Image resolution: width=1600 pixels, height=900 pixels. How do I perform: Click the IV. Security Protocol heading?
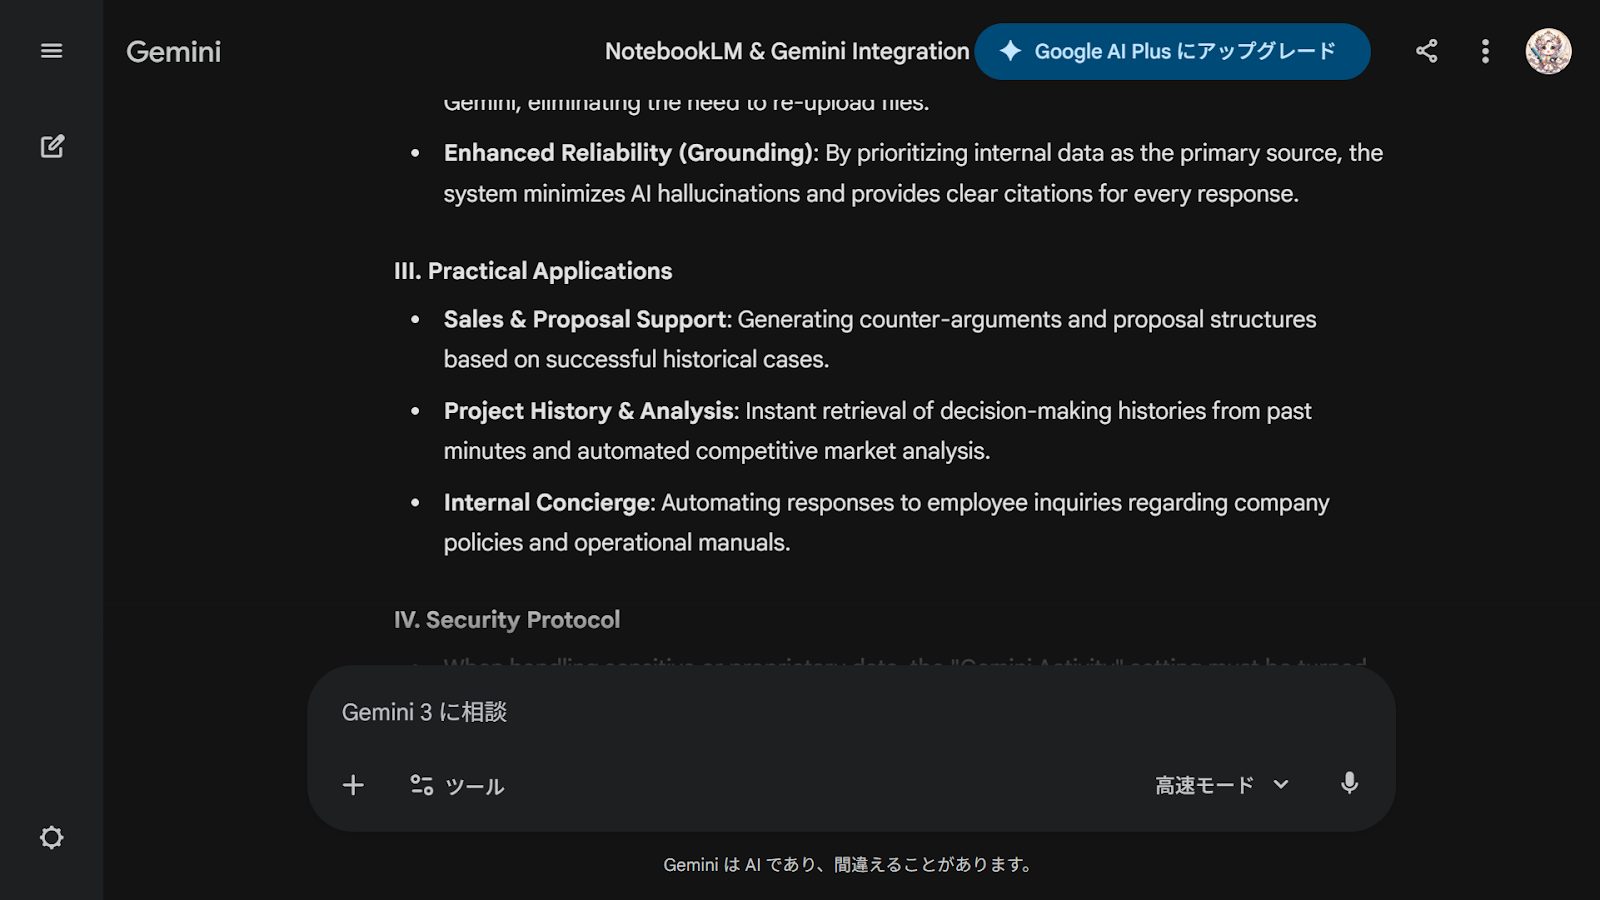tap(506, 620)
